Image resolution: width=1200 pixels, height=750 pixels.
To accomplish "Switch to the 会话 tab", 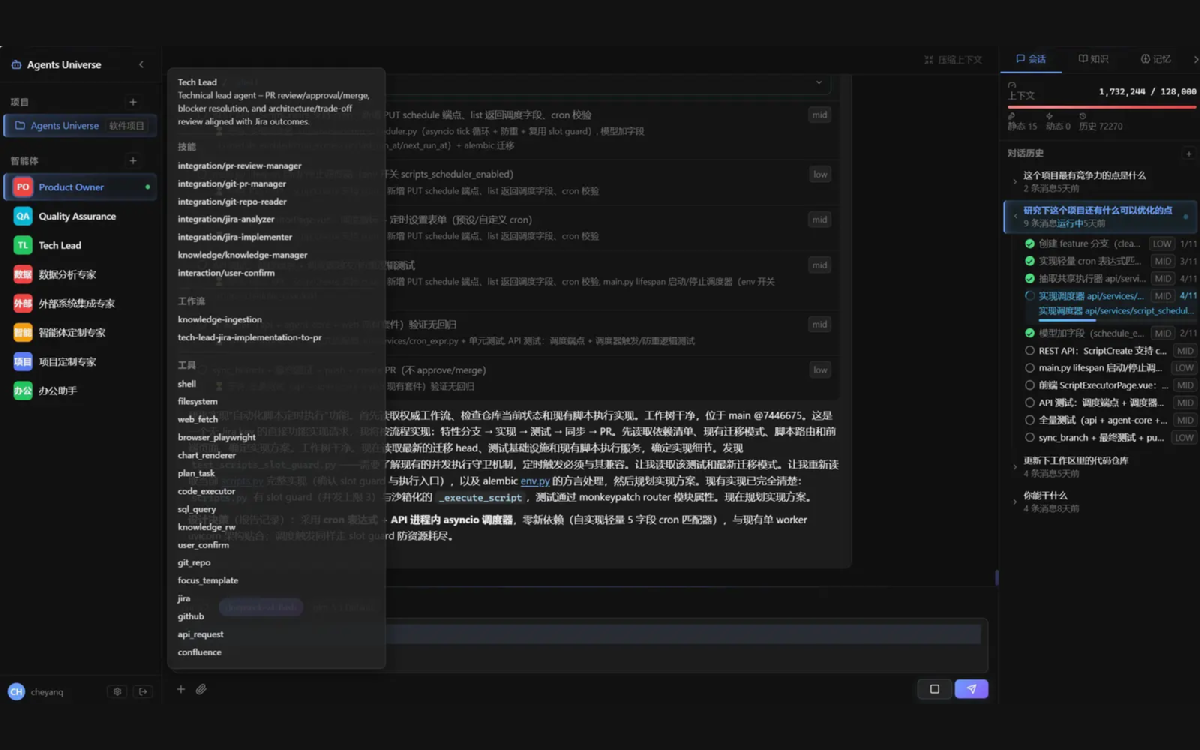I will (1030, 59).
